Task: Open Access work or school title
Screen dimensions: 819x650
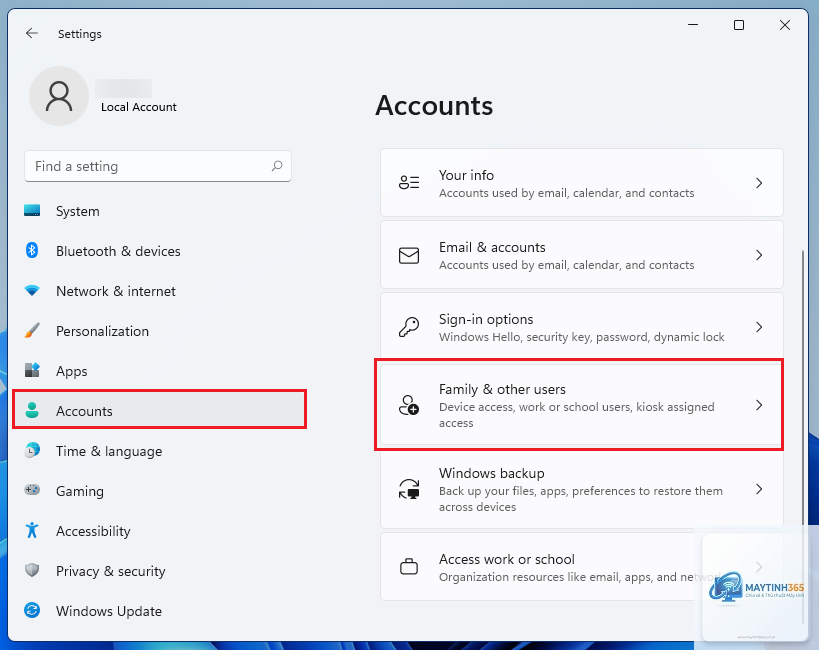Action: point(507,559)
